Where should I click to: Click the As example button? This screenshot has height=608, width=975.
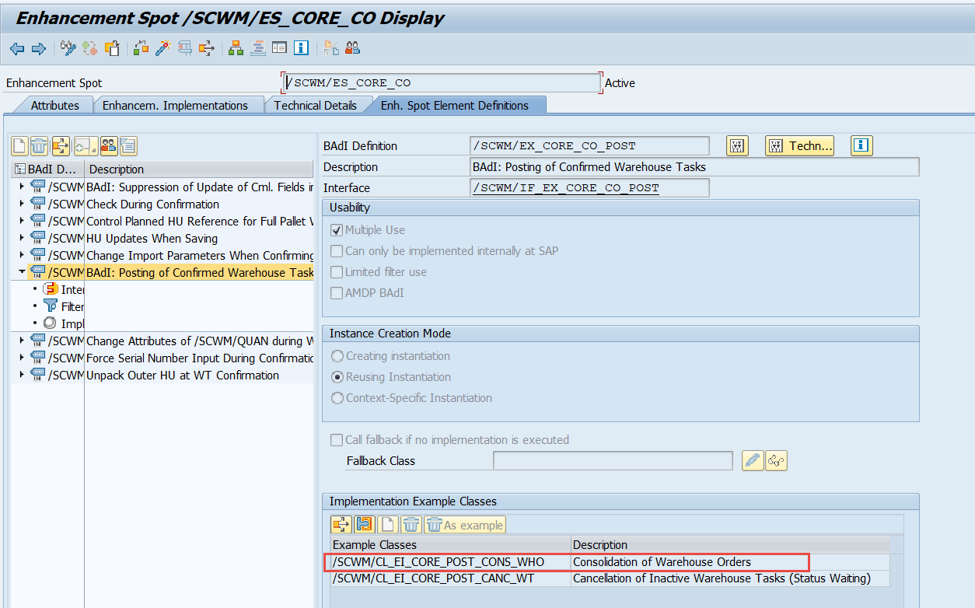point(465,525)
